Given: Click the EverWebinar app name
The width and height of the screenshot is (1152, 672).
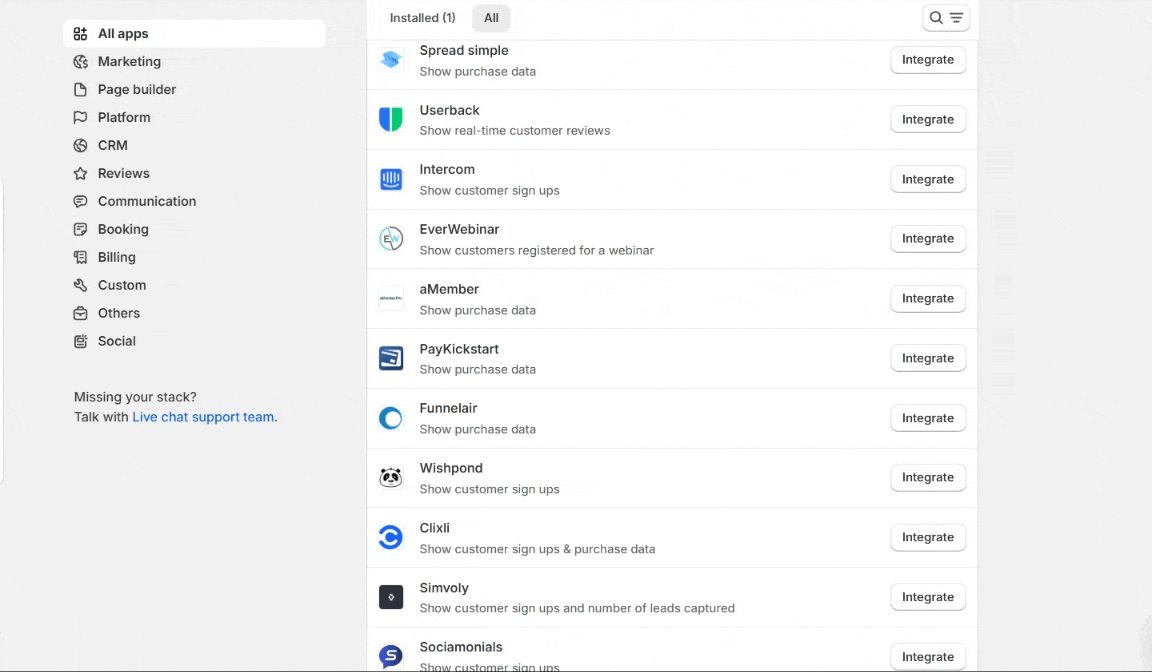Looking at the screenshot, I should click(459, 229).
